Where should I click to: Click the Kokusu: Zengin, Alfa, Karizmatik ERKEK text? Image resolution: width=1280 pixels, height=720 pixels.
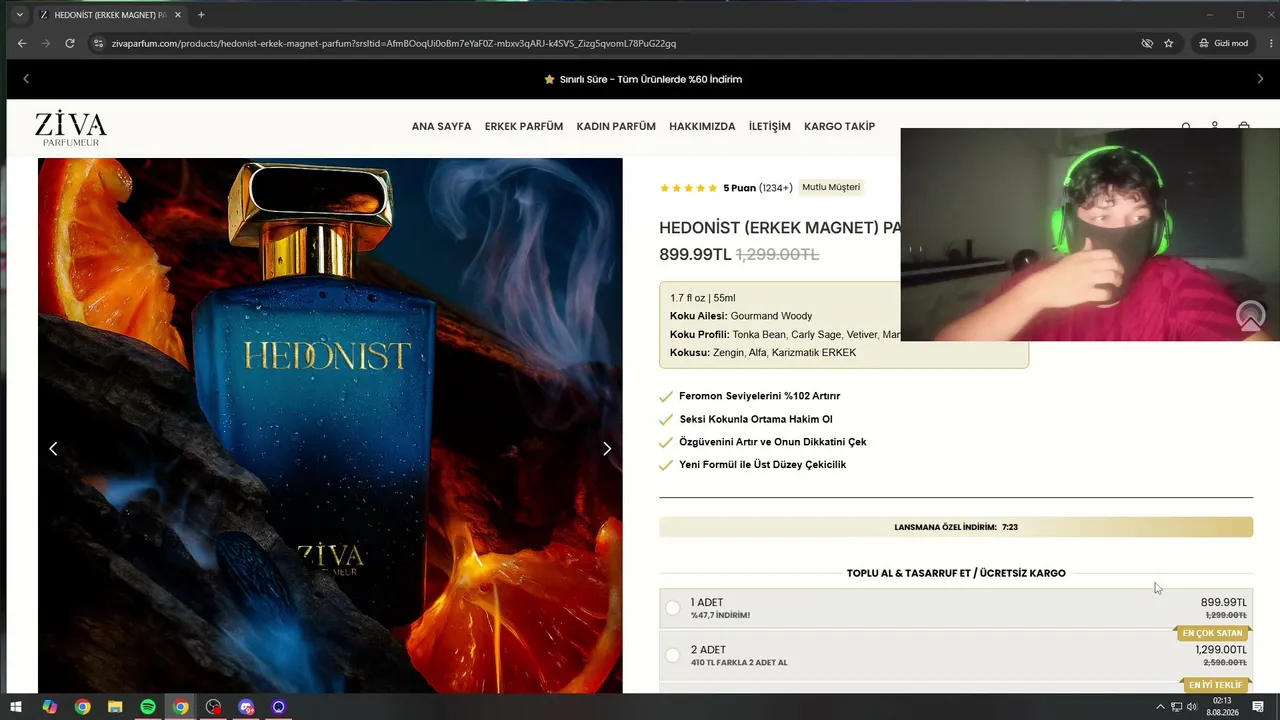point(763,353)
